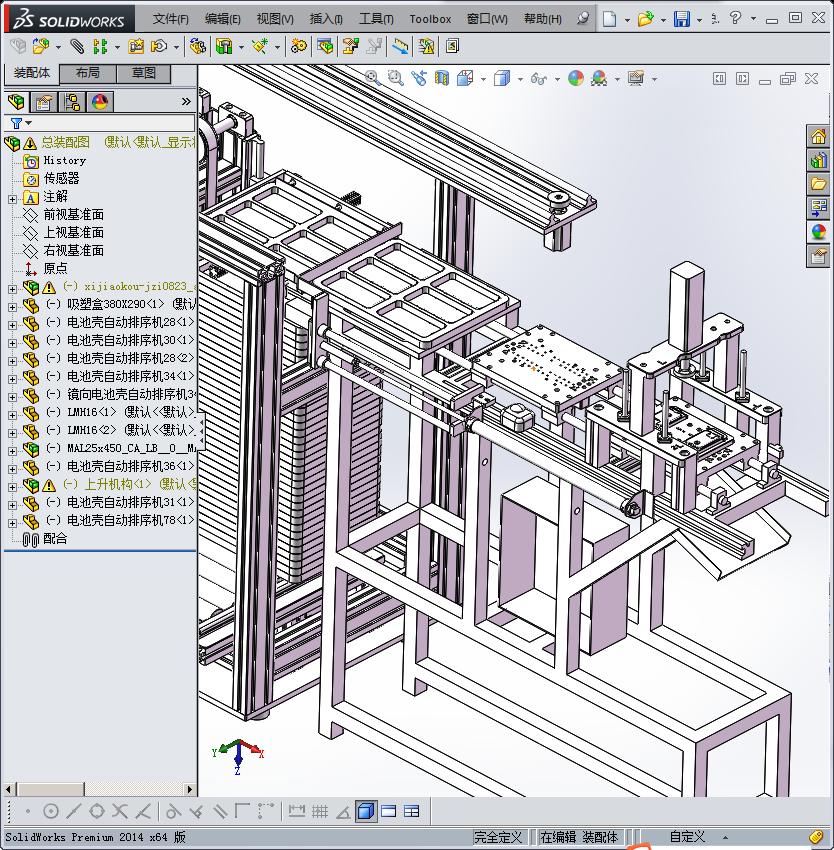Open the File Explorer task pane icon

[818, 184]
